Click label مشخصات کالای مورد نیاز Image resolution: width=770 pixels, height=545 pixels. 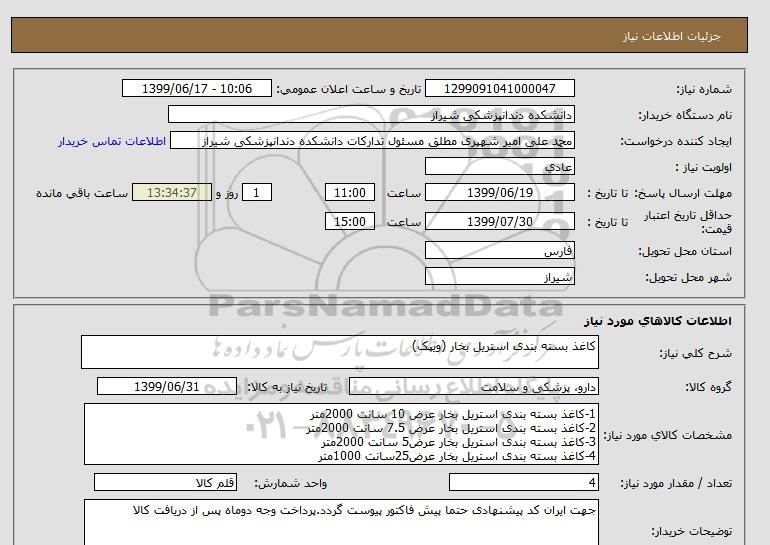point(667,435)
